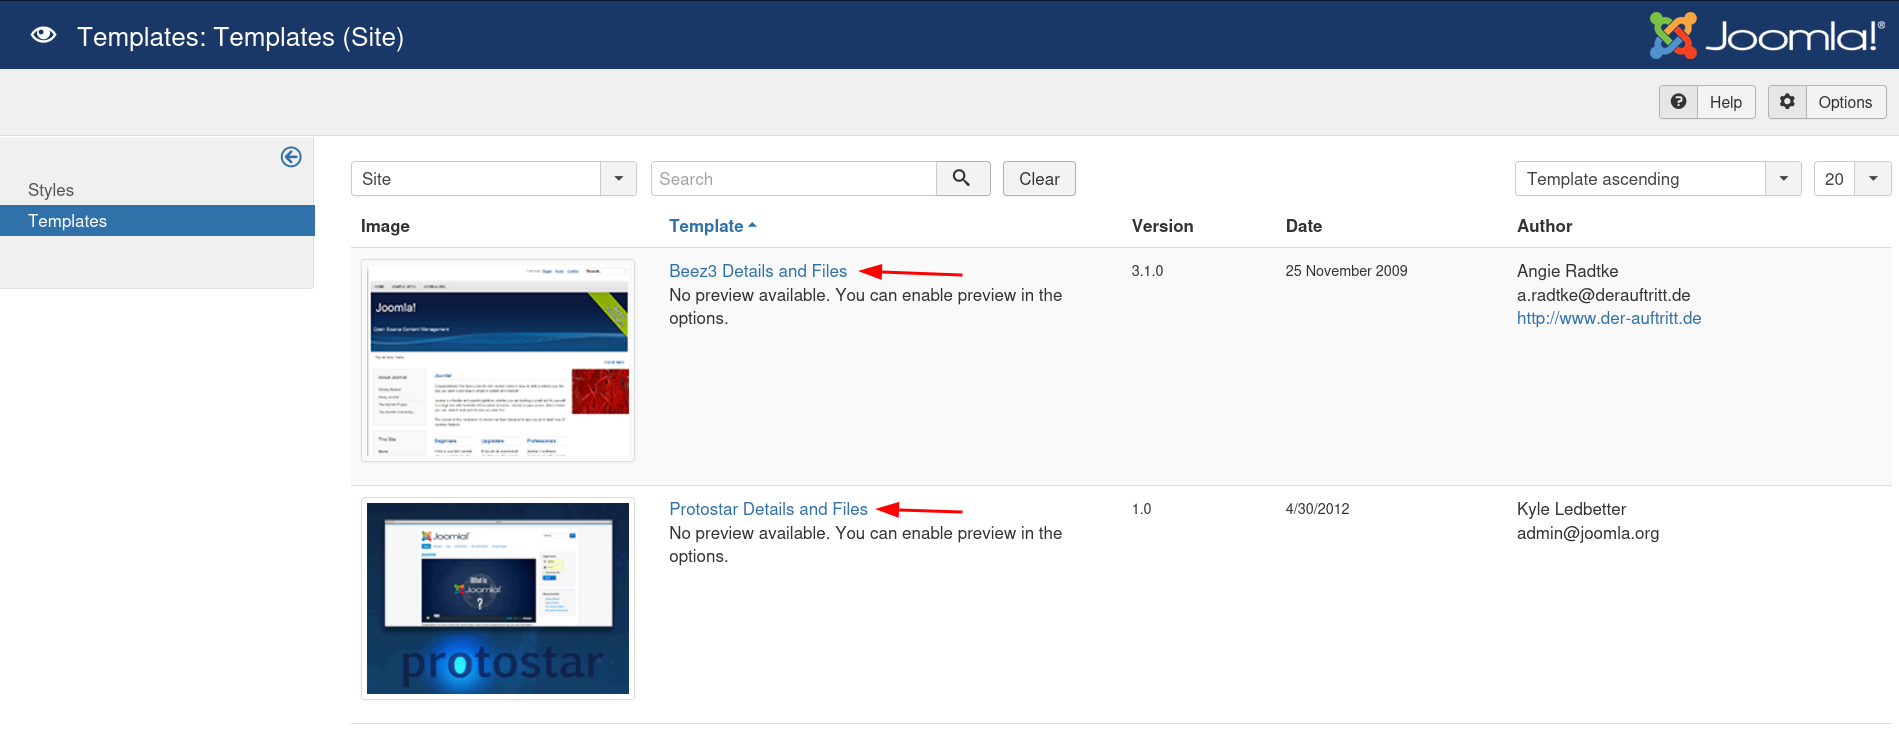Image resolution: width=1899 pixels, height=748 pixels.
Task: Open Protostar Details and Files link
Action: click(768, 509)
